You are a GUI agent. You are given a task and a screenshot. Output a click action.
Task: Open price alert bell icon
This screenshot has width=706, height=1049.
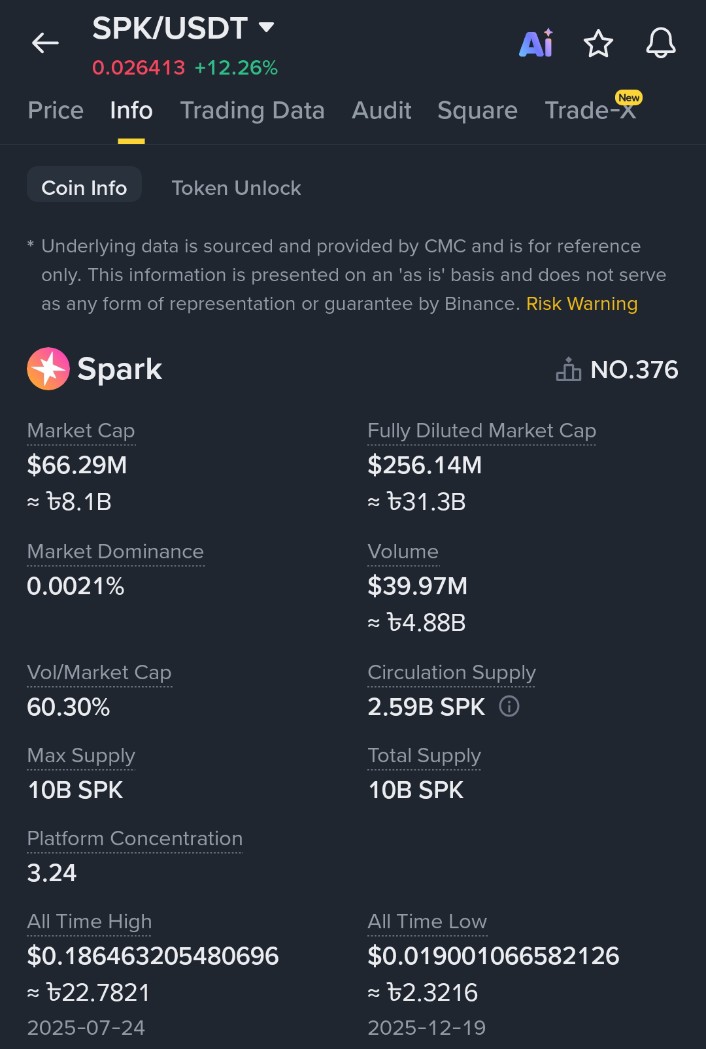[x=660, y=43]
